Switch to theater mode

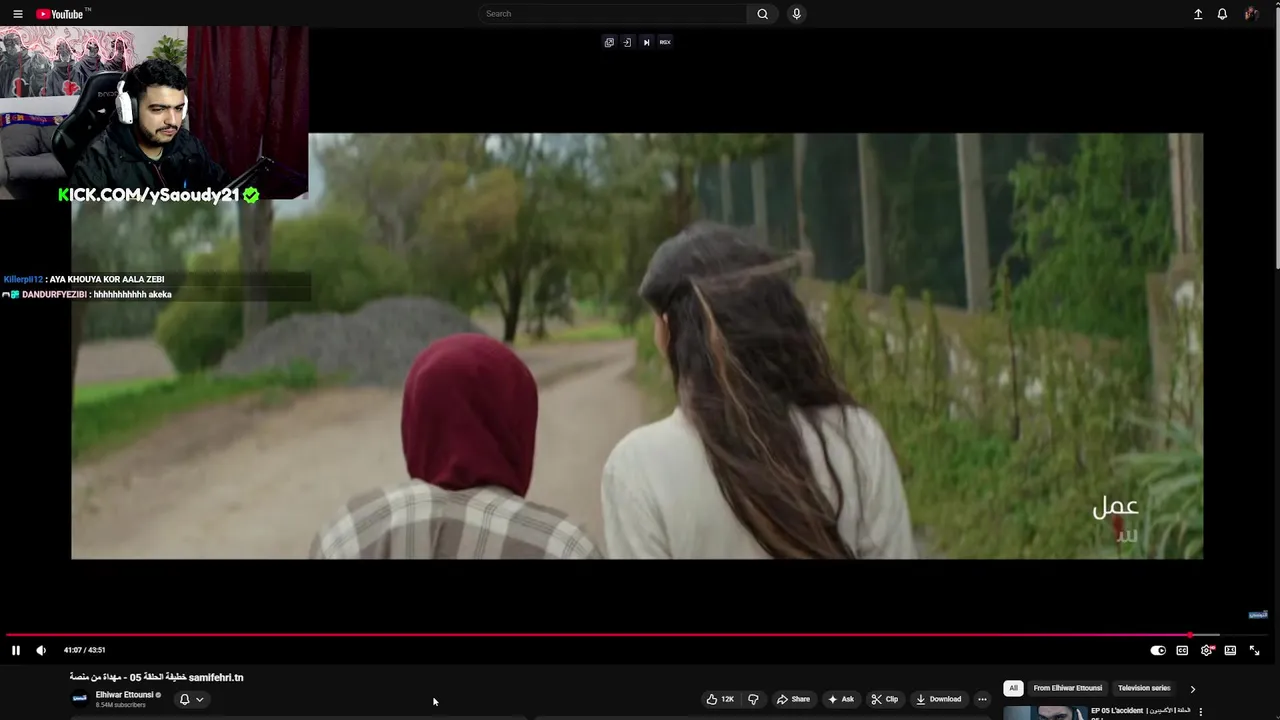pyautogui.click(x=1230, y=650)
